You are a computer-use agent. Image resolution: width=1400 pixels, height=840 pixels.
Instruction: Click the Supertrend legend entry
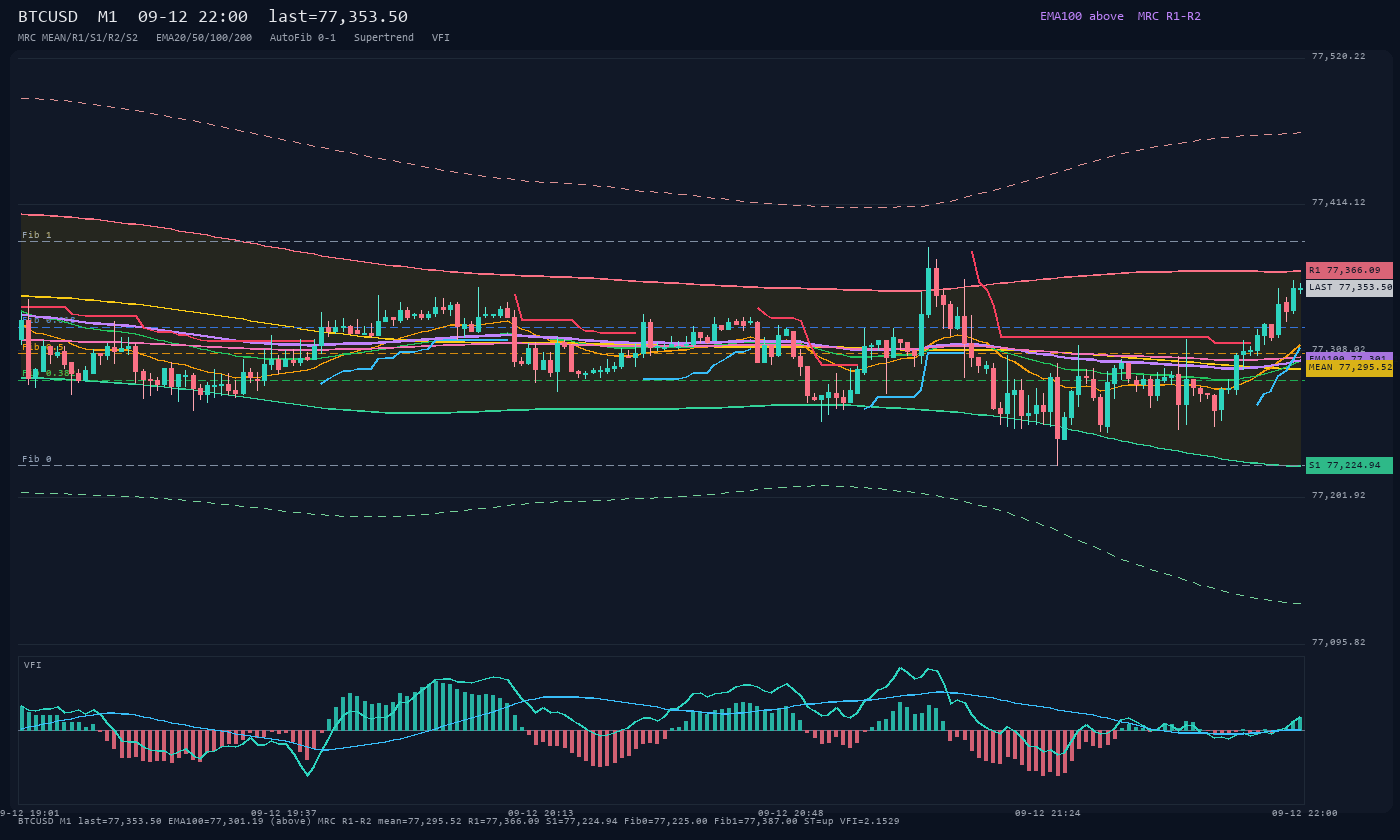click(384, 37)
